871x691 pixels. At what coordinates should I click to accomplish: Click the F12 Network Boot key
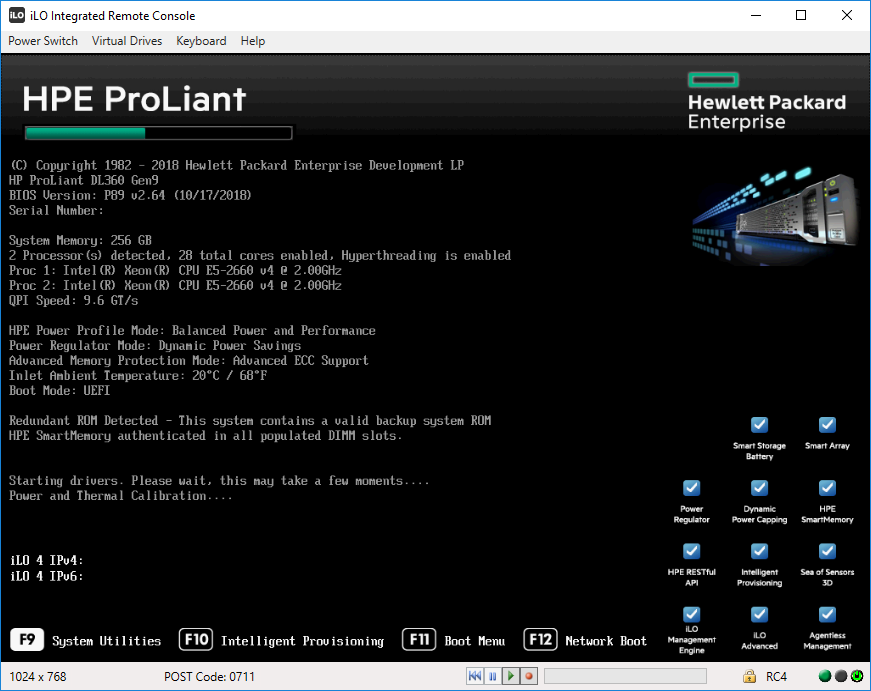click(x=540, y=639)
